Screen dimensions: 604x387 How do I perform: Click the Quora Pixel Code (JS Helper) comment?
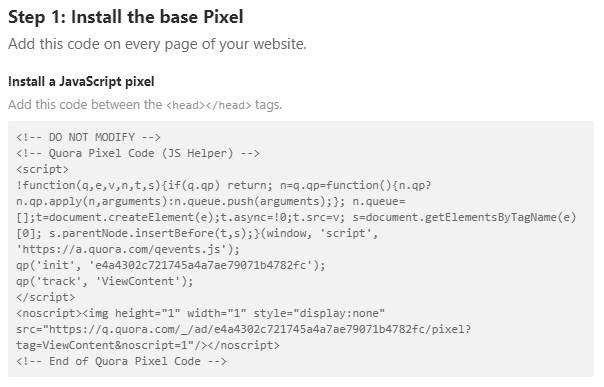[138, 153]
